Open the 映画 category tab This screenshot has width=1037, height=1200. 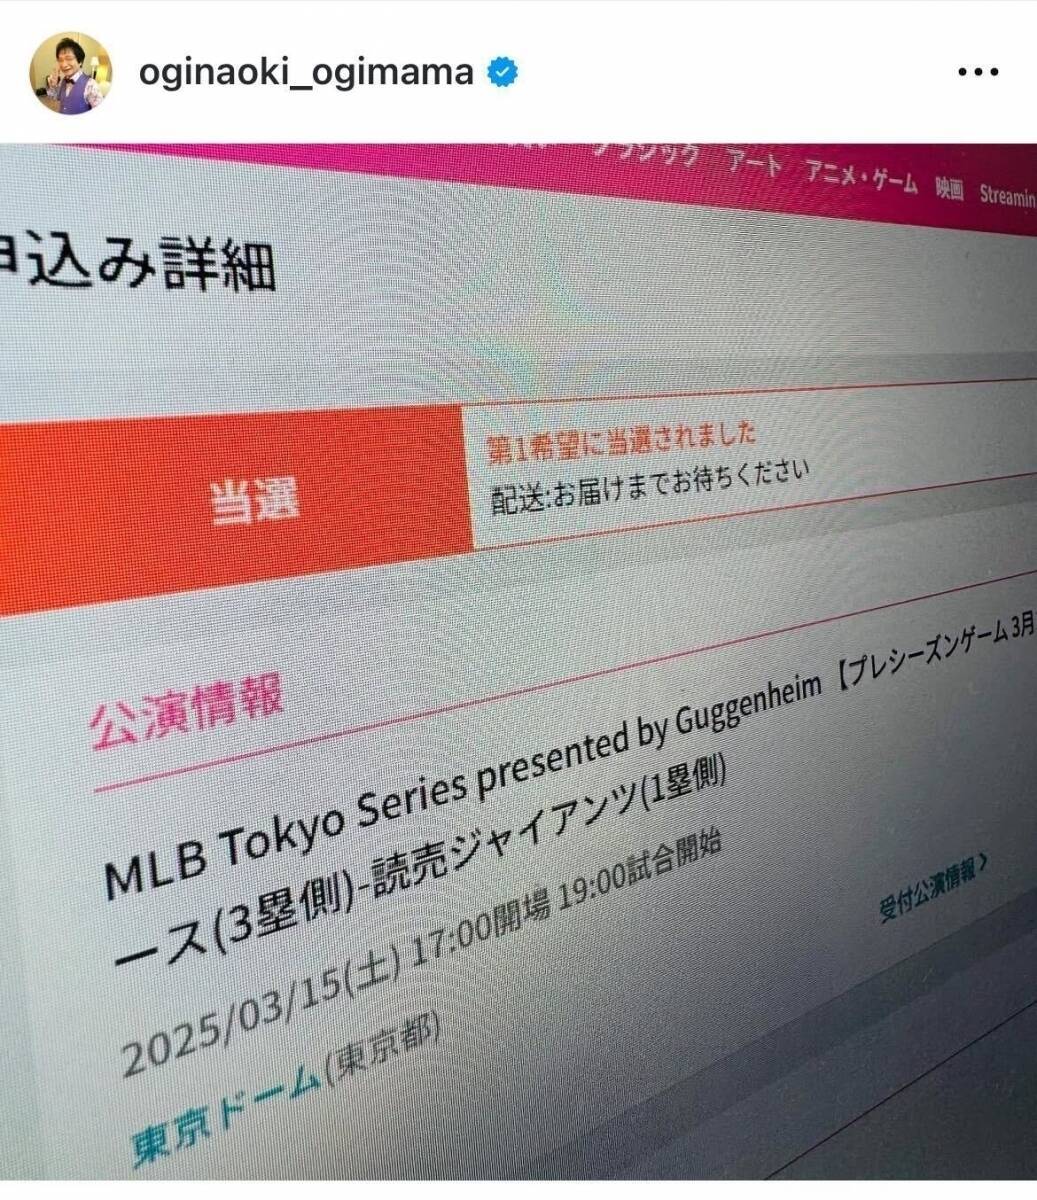[950, 191]
